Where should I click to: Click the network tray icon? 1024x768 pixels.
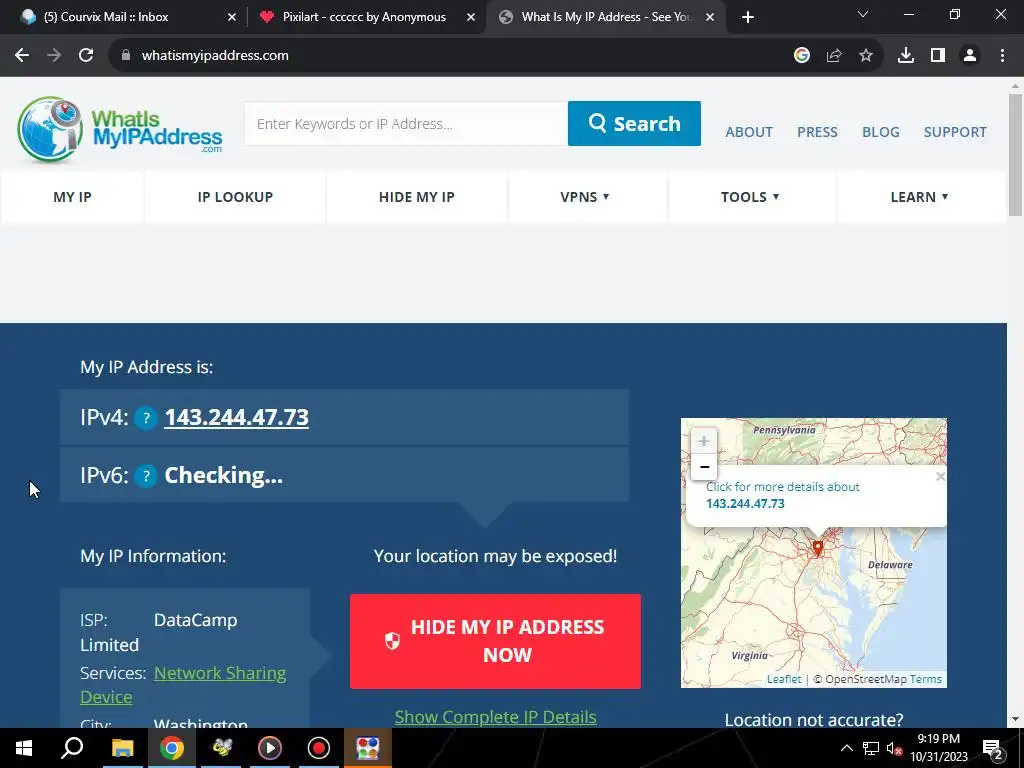[x=871, y=748]
